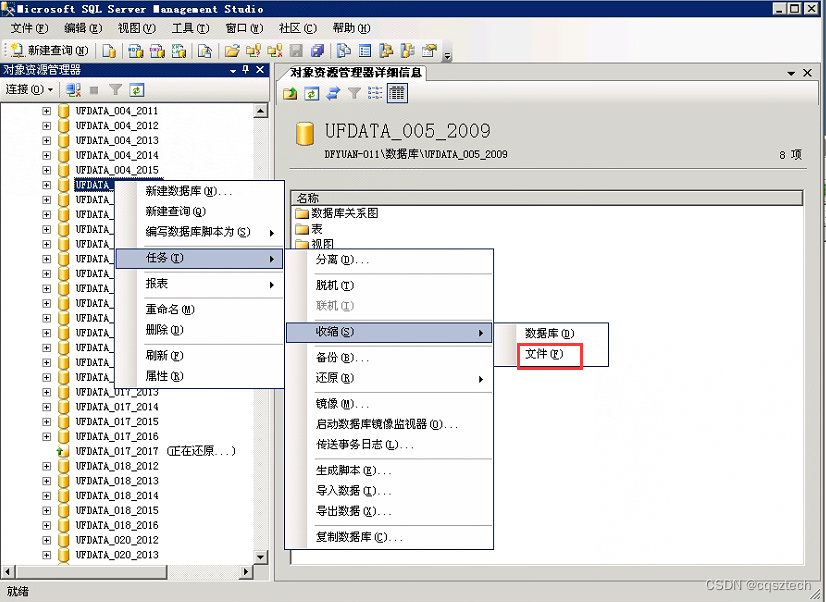Start an Analysis Services XMLA query
Screen dimensions: 826x602
[179, 51]
